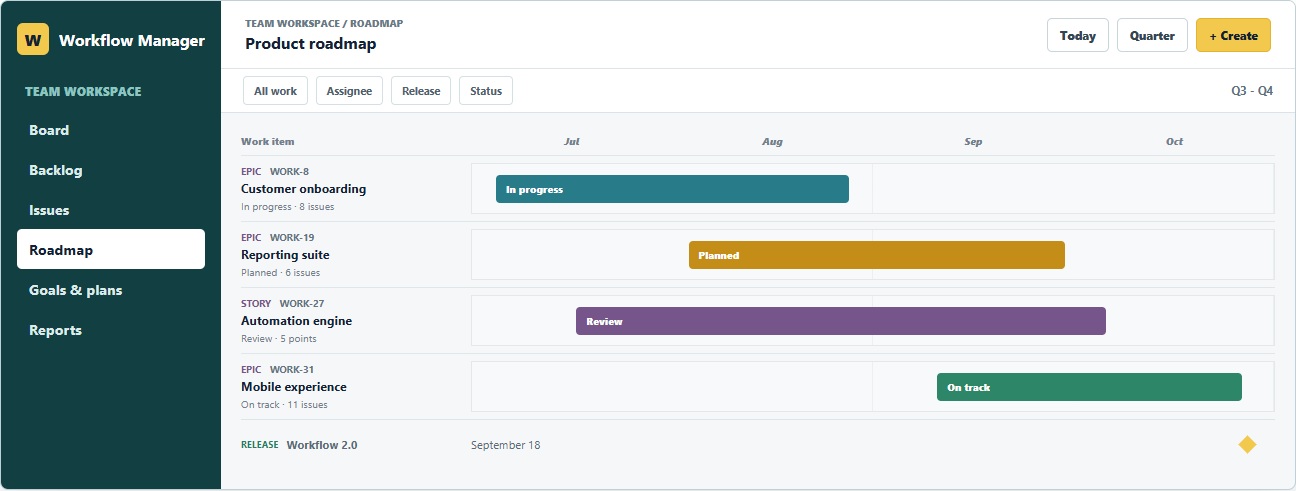Click the TEAM WORKSPACE / ROADMAP breadcrumb

tap(324, 23)
